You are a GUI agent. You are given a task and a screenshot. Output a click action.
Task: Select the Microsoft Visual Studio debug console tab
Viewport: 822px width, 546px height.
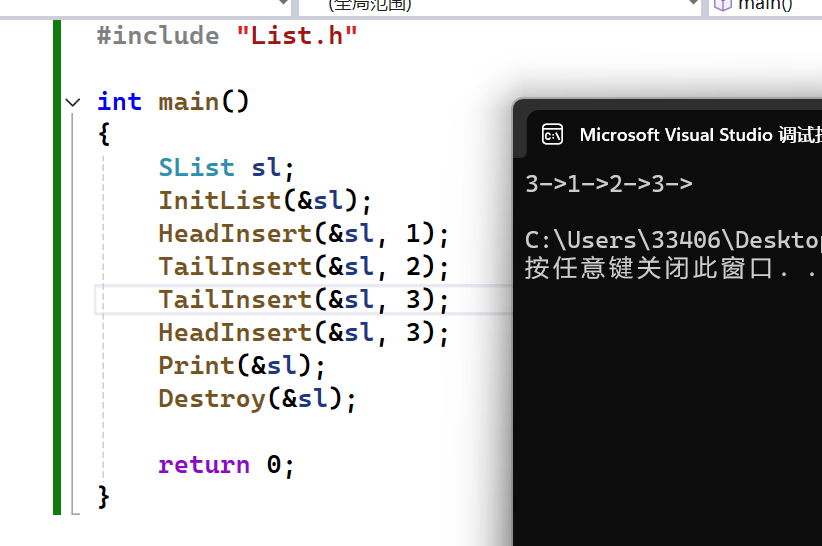pyautogui.click(x=674, y=135)
